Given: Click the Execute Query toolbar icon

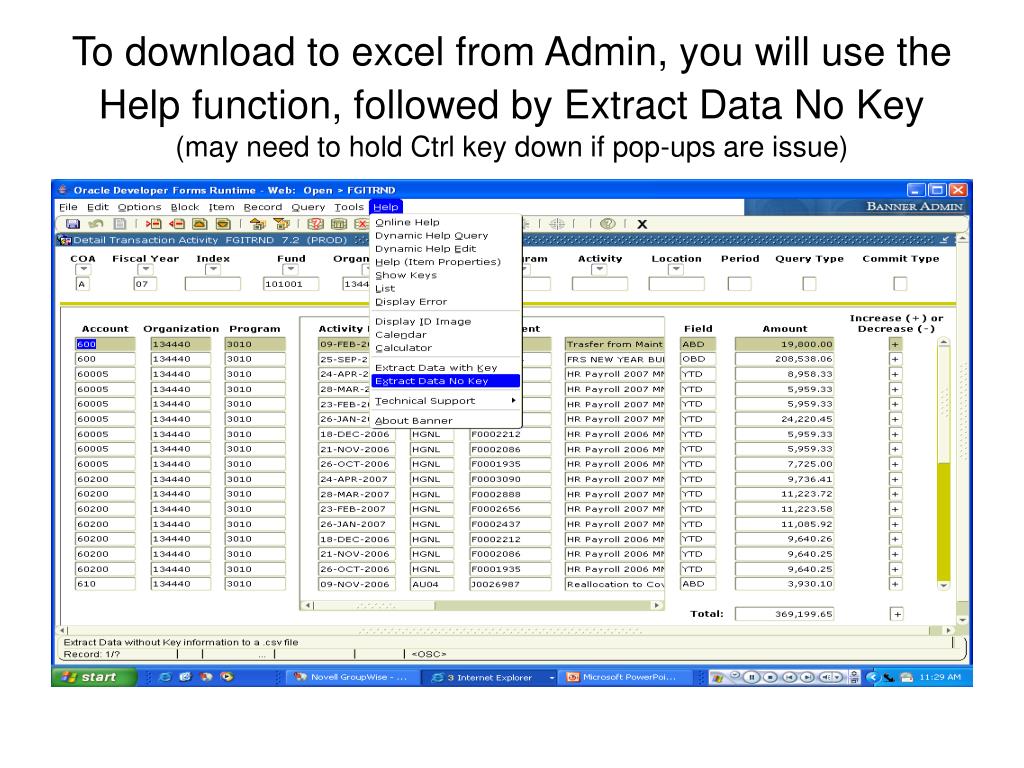Looking at the screenshot, I should point(338,224).
